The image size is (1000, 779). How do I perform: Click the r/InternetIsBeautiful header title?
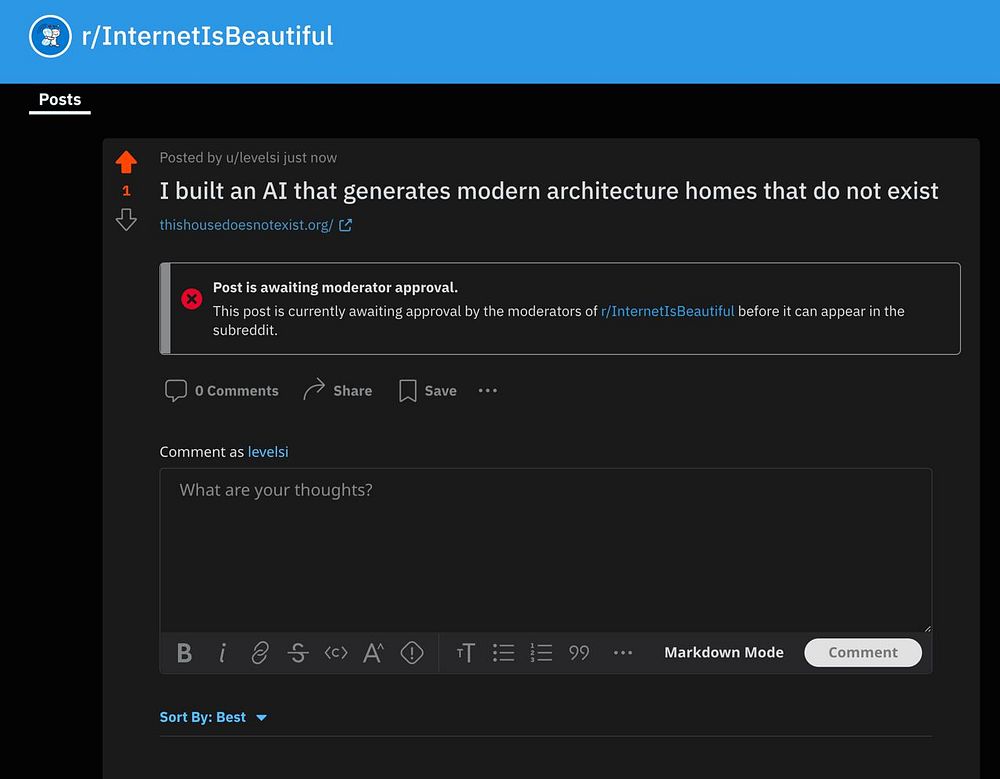click(x=207, y=36)
